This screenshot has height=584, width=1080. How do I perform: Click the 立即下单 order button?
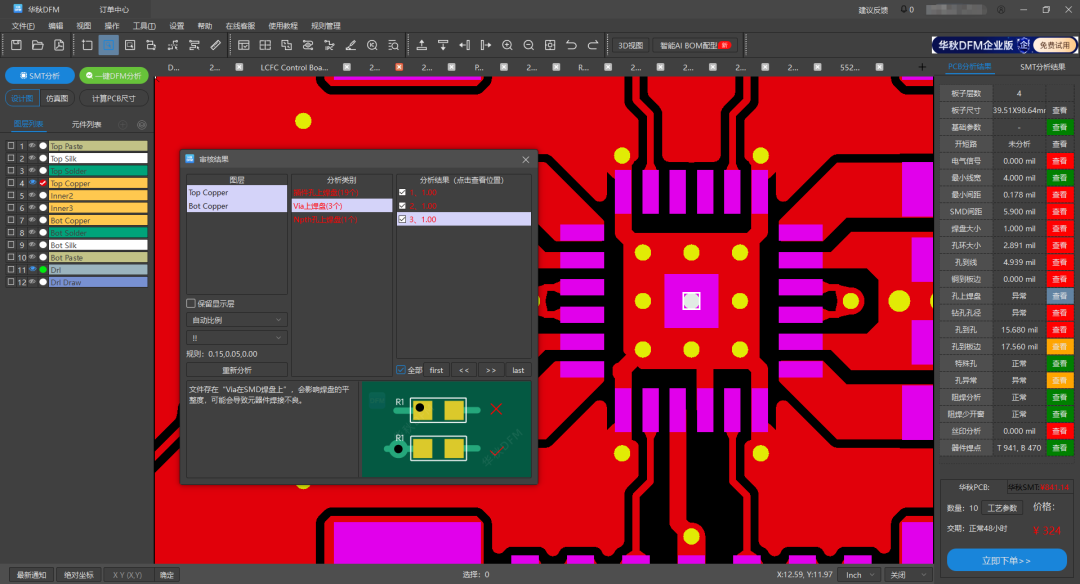tap(1006, 560)
